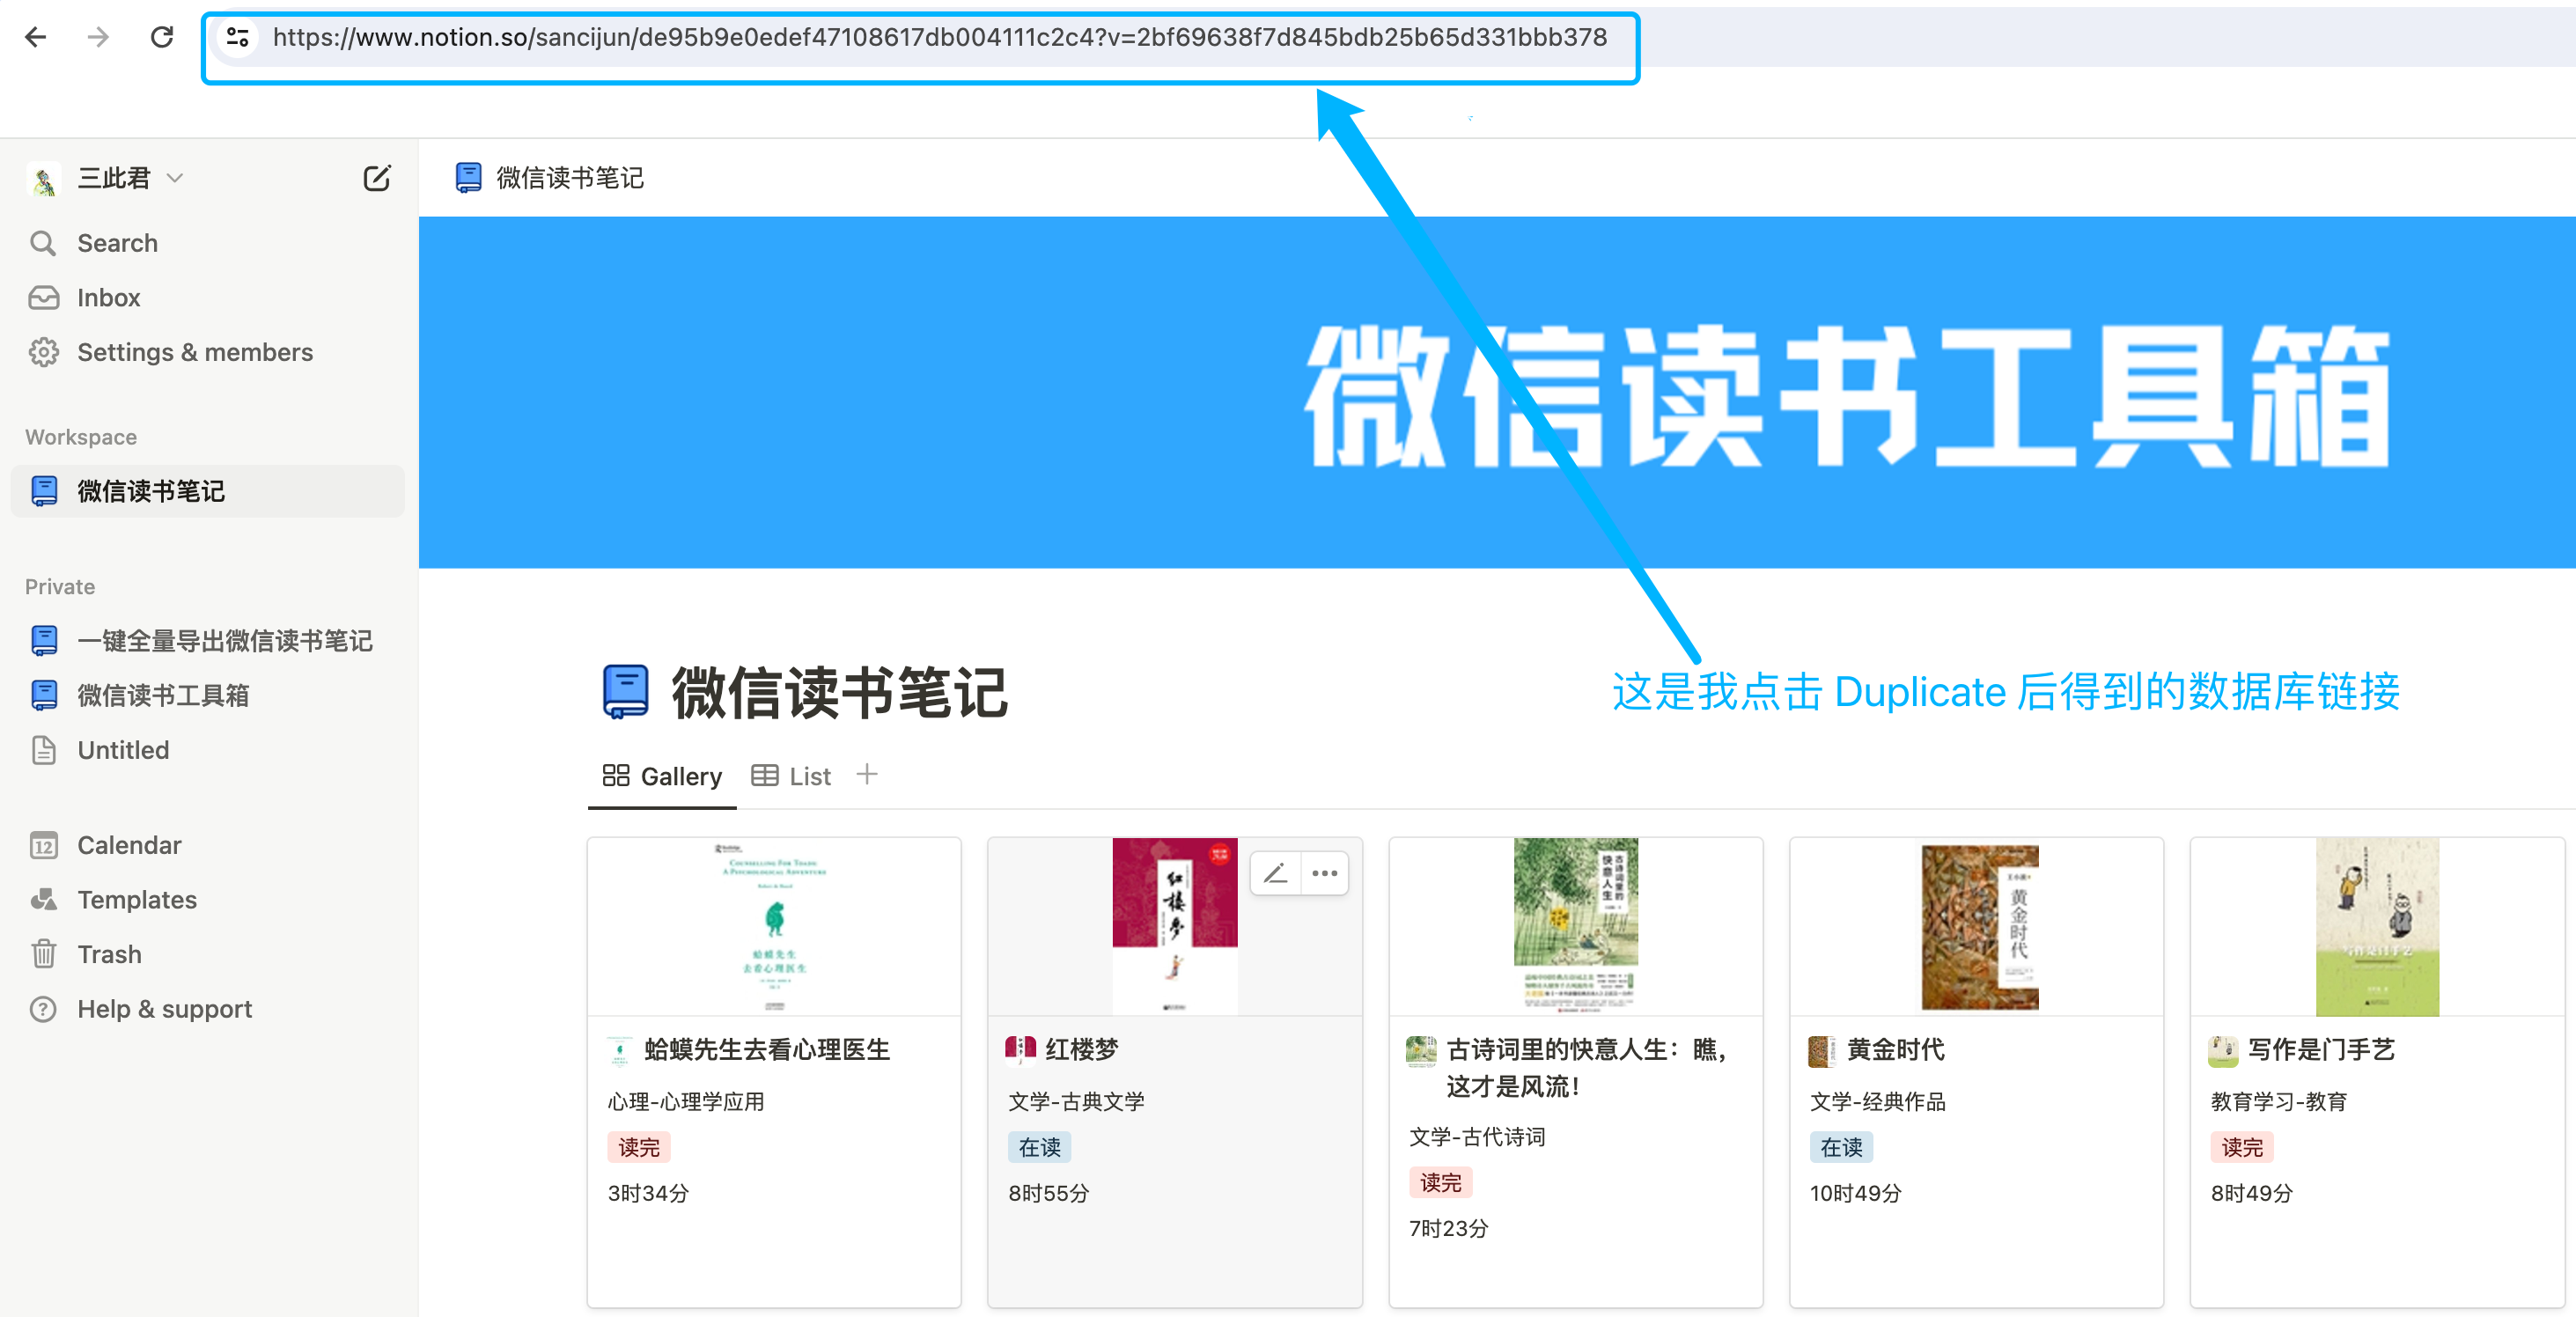Click the large page icon beside title

coord(626,692)
